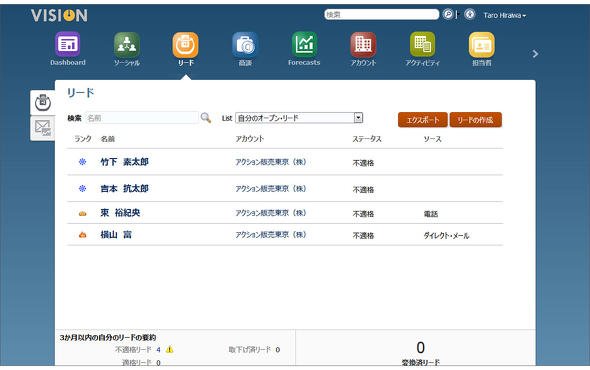
Task: Click the 電話 source cell
Action: [431, 214]
